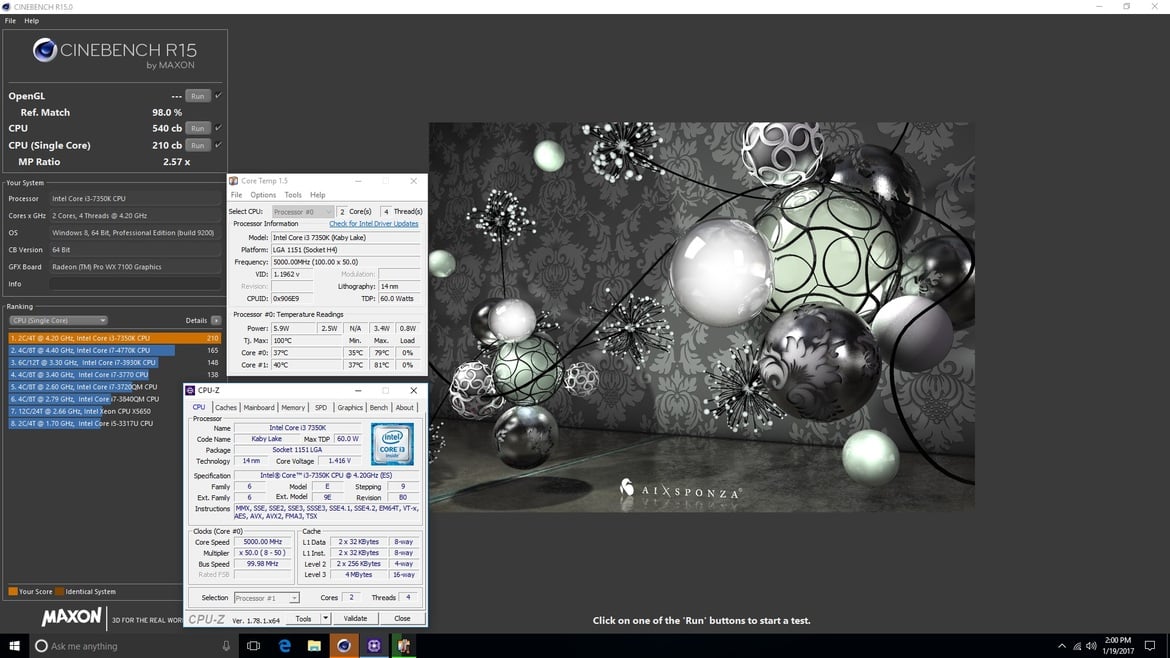The height and width of the screenshot is (658, 1170).
Task: Click the MAXON logo at bottom left
Action: click(x=71, y=618)
